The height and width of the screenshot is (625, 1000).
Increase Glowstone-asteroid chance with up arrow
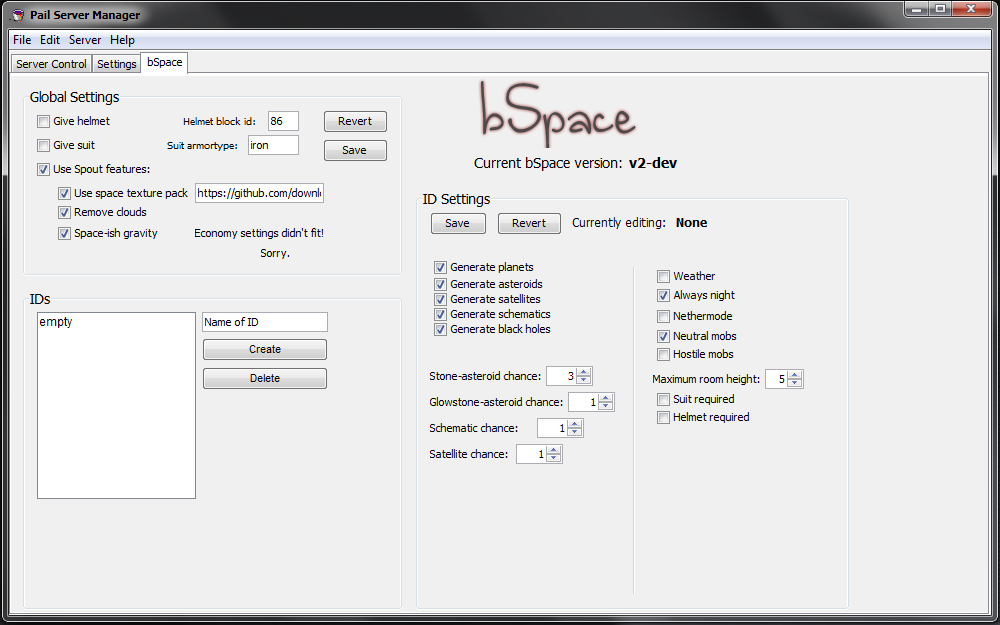click(x=606, y=399)
